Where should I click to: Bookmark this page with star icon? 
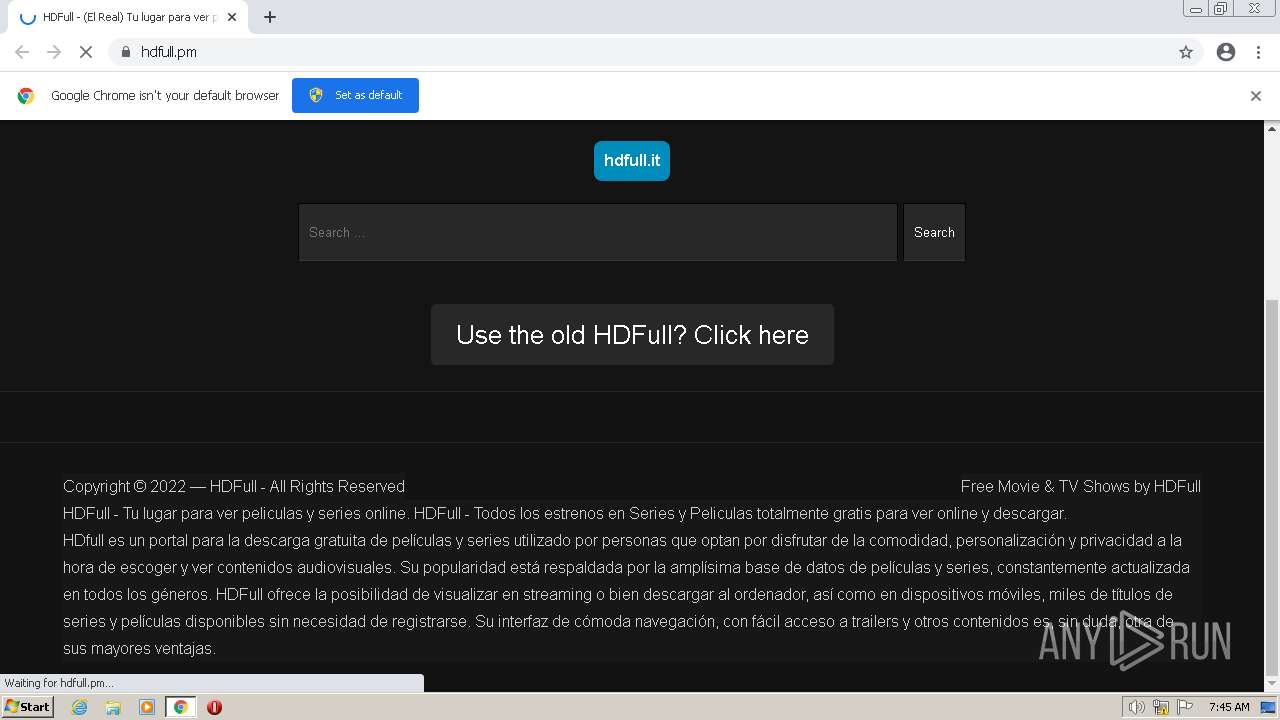pos(1186,52)
